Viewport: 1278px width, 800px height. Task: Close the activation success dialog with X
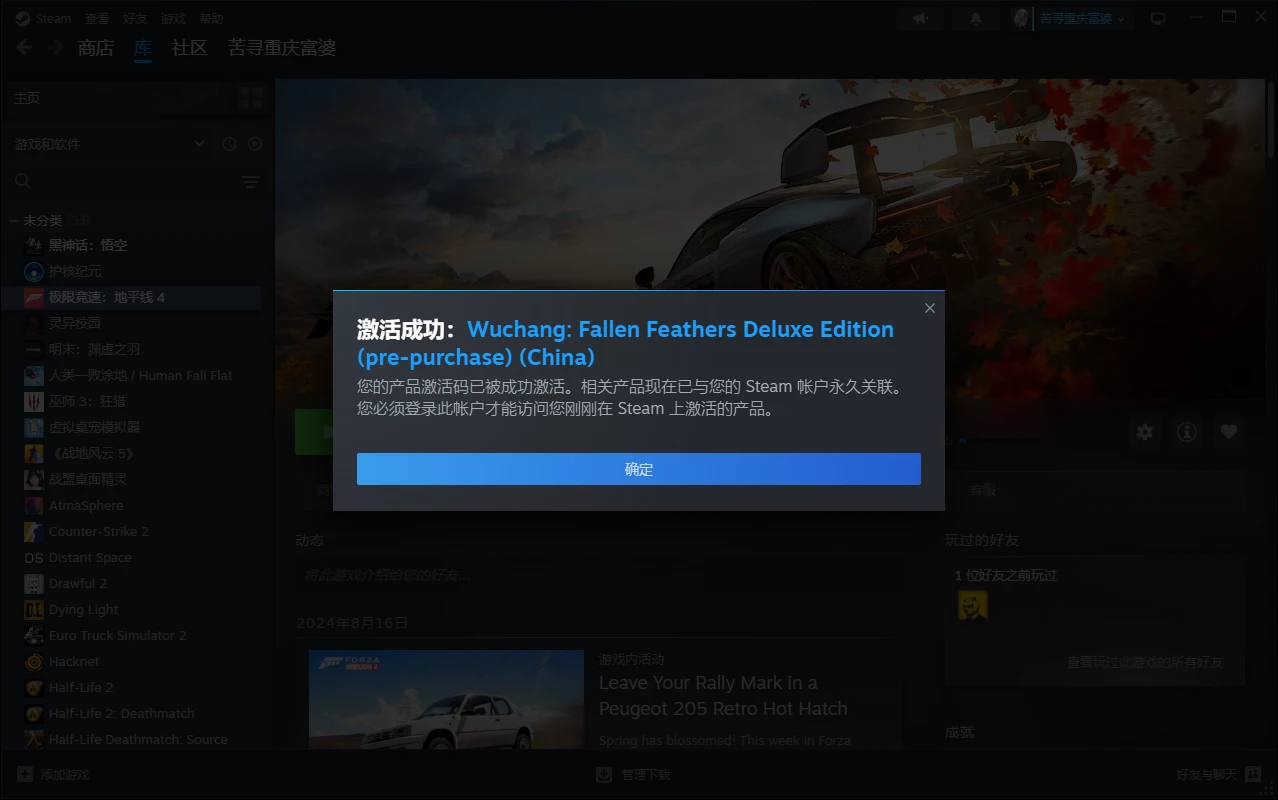(929, 308)
